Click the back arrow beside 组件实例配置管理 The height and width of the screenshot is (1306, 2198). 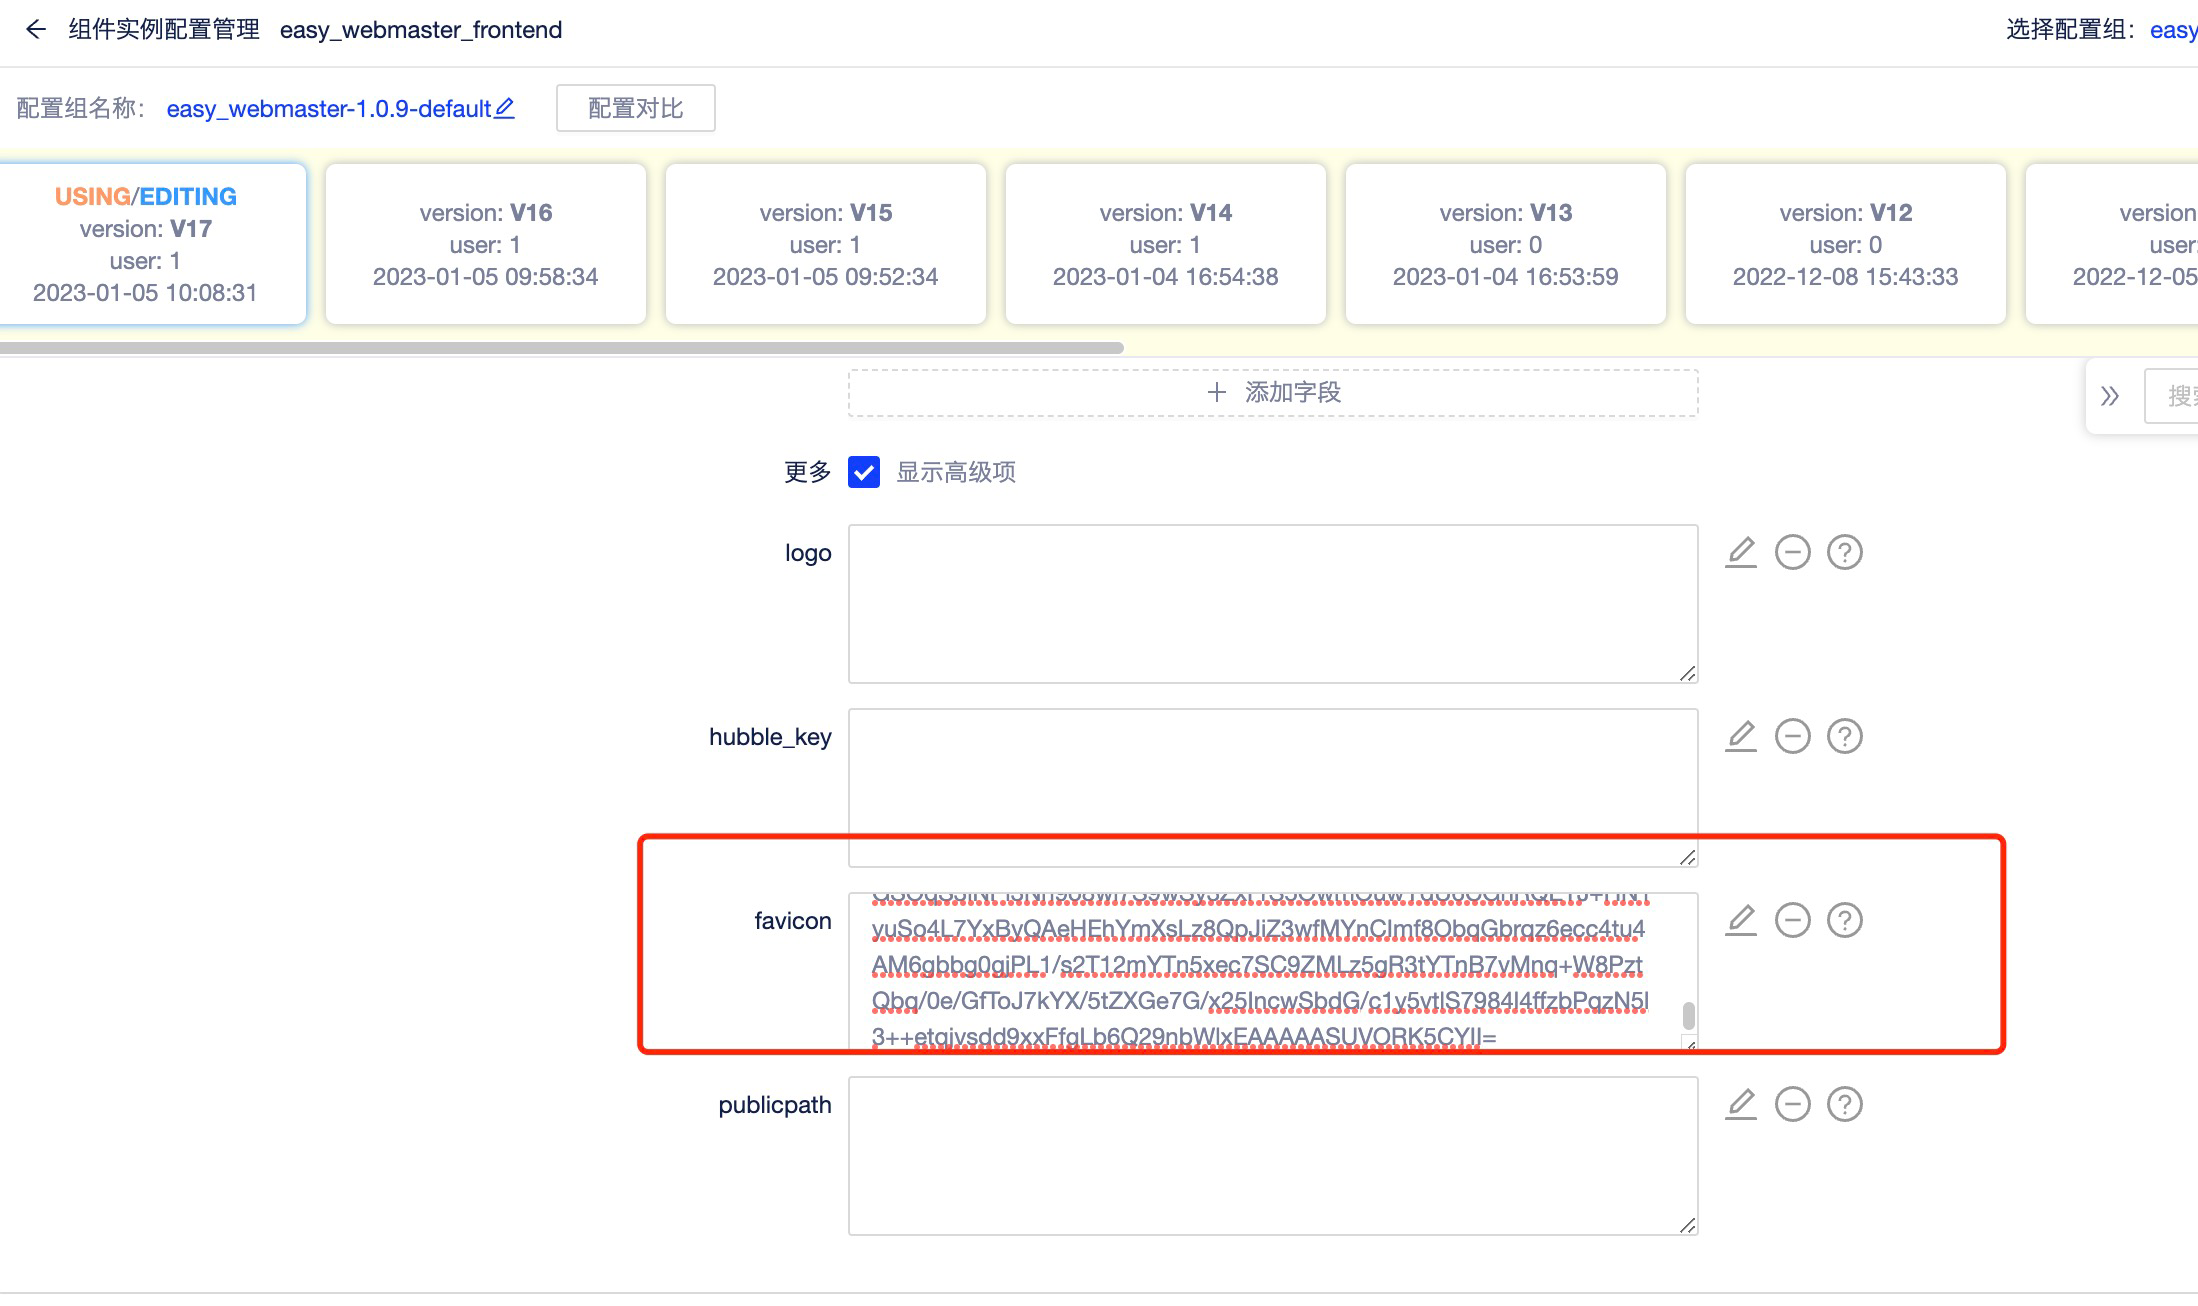35,29
